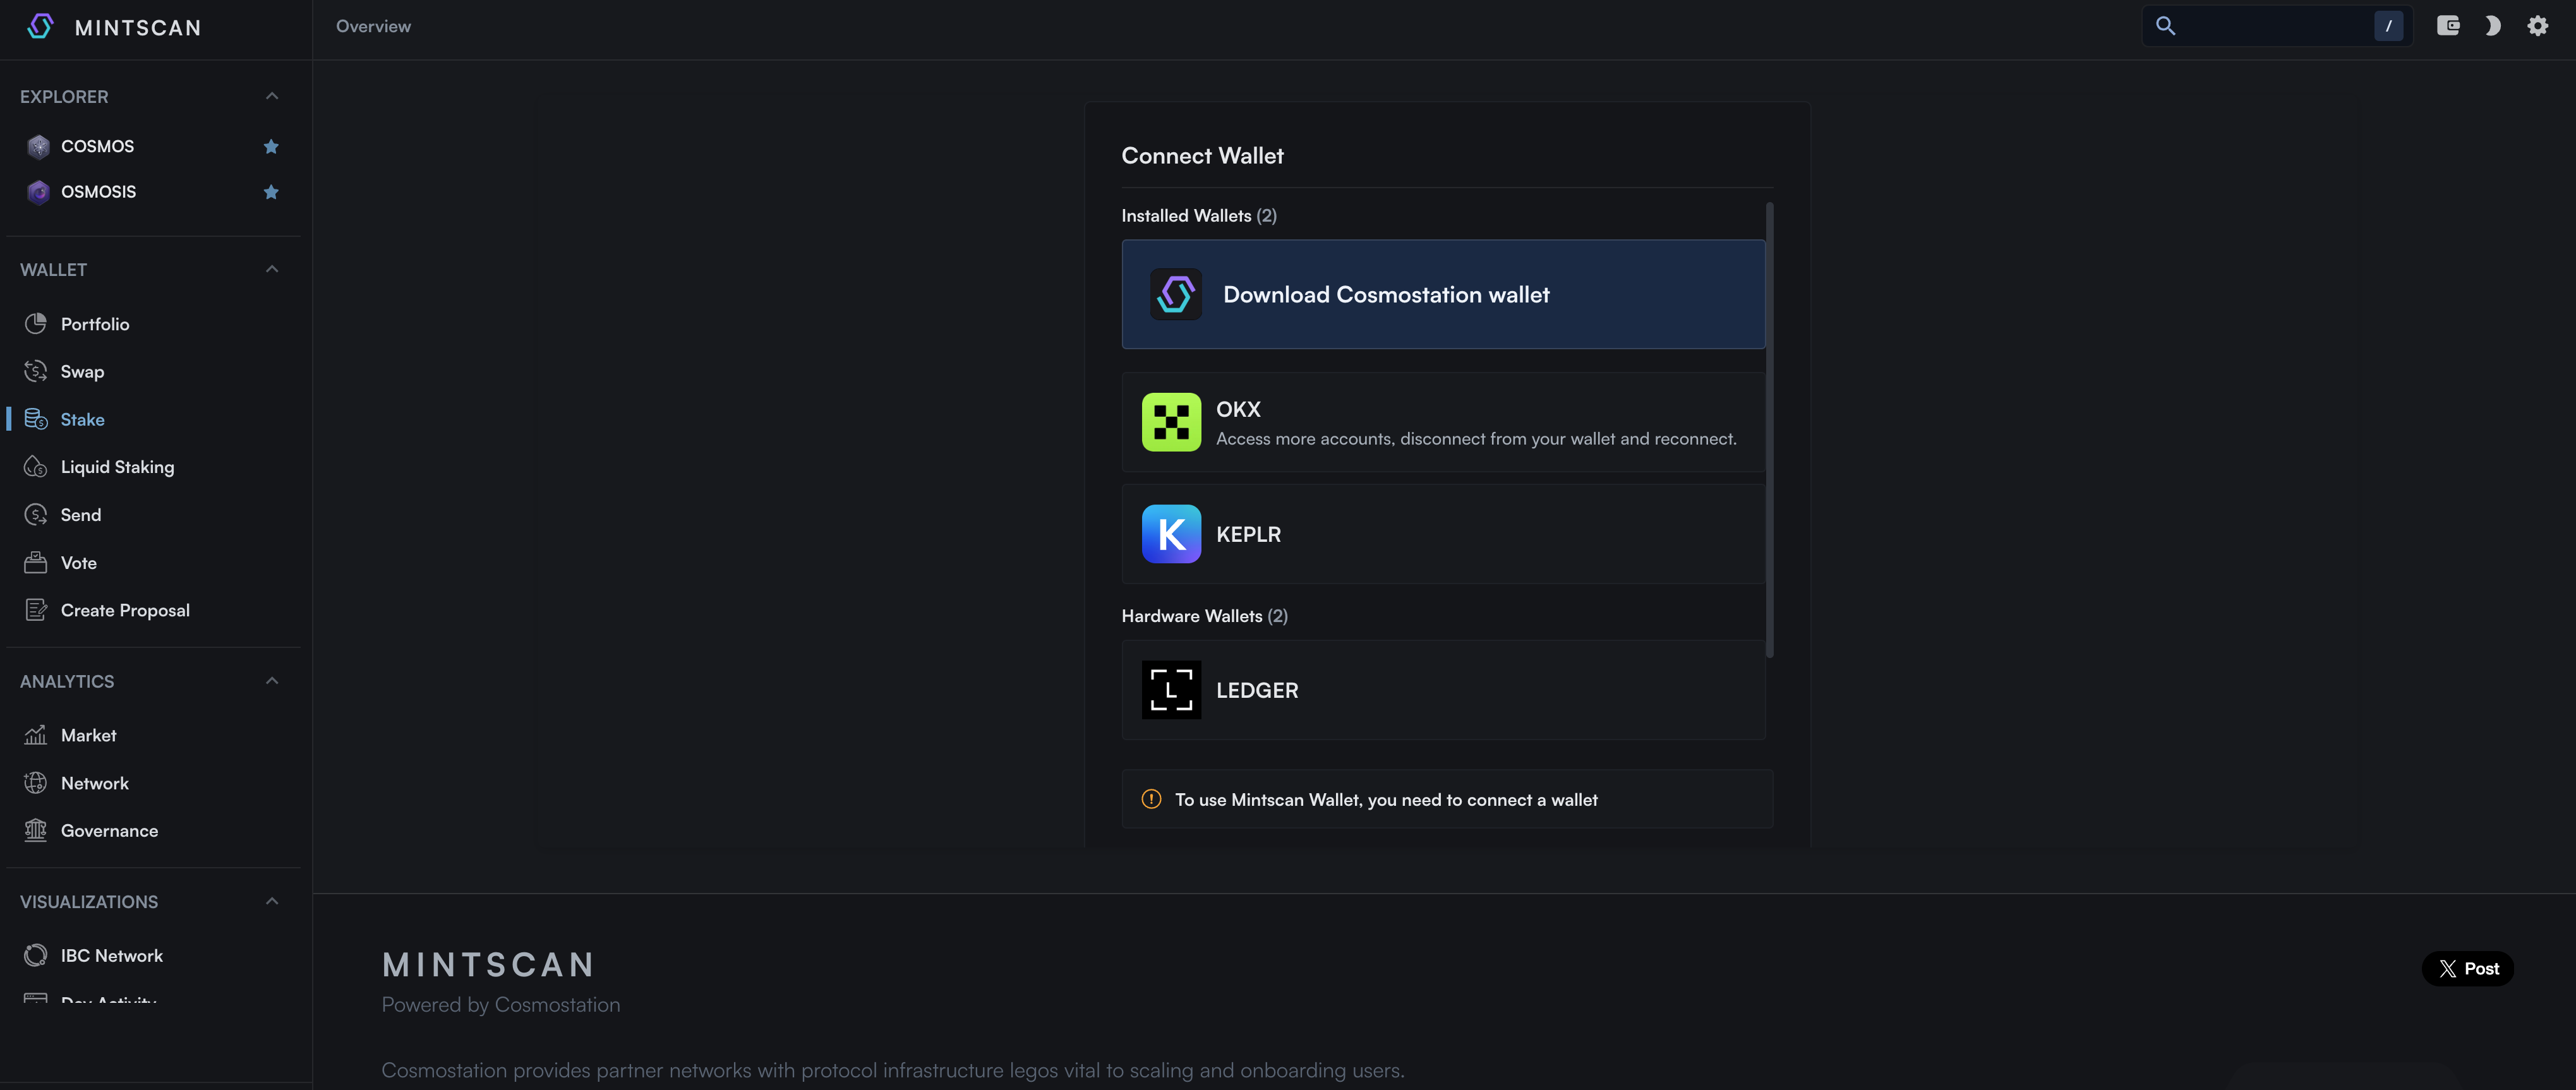Click the Post button for X

coord(2467,967)
